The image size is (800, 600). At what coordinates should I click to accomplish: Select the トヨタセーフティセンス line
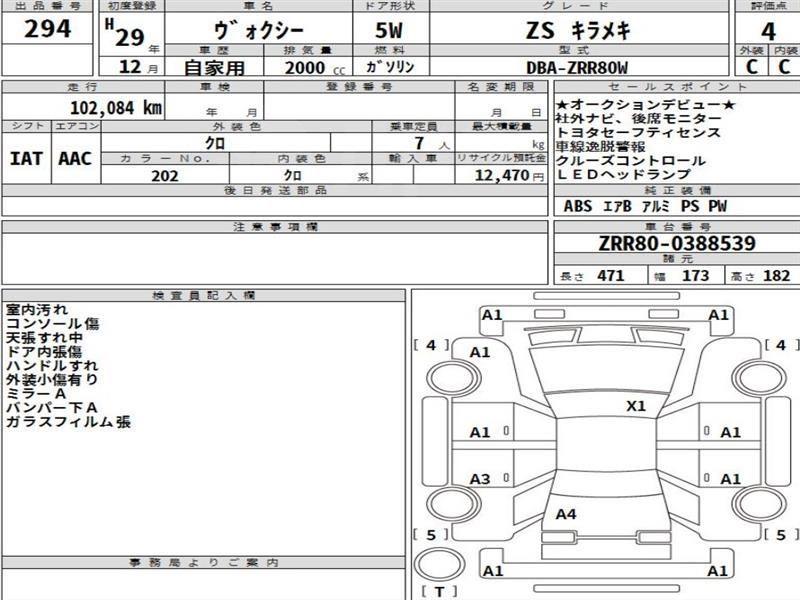point(638,133)
